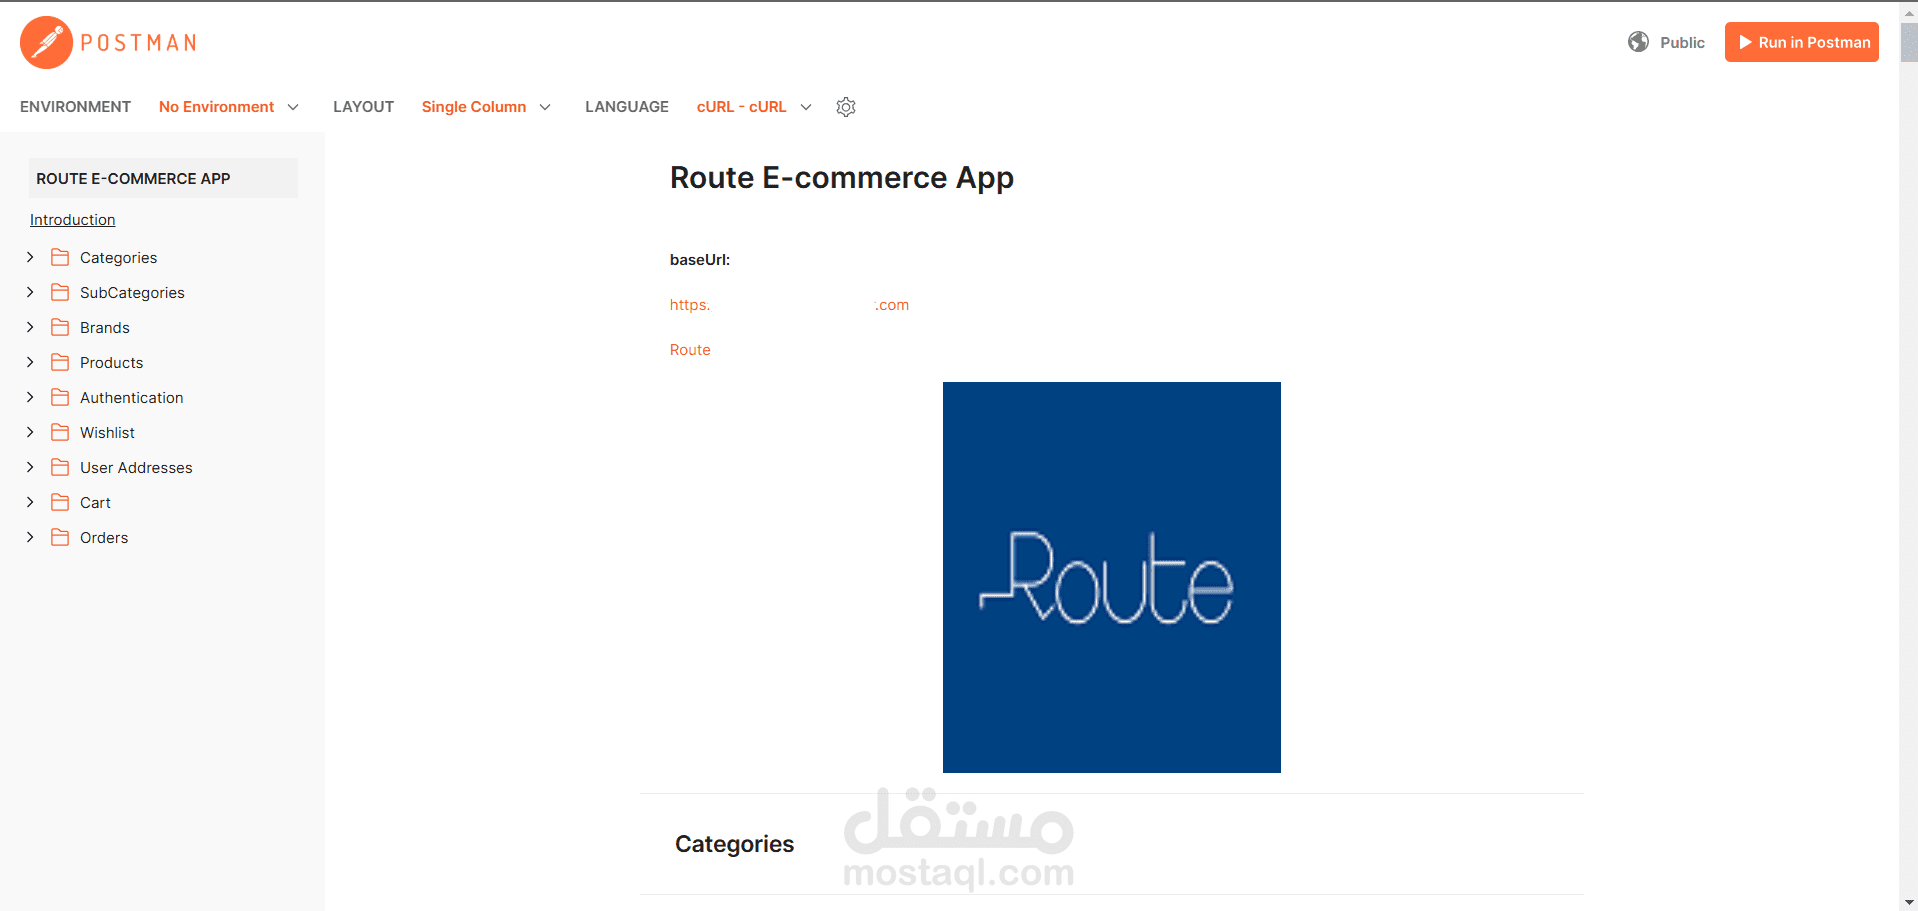This screenshot has width=1918, height=911.
Task: Click the scrollbar down arrow
Action: point(1909,902)
